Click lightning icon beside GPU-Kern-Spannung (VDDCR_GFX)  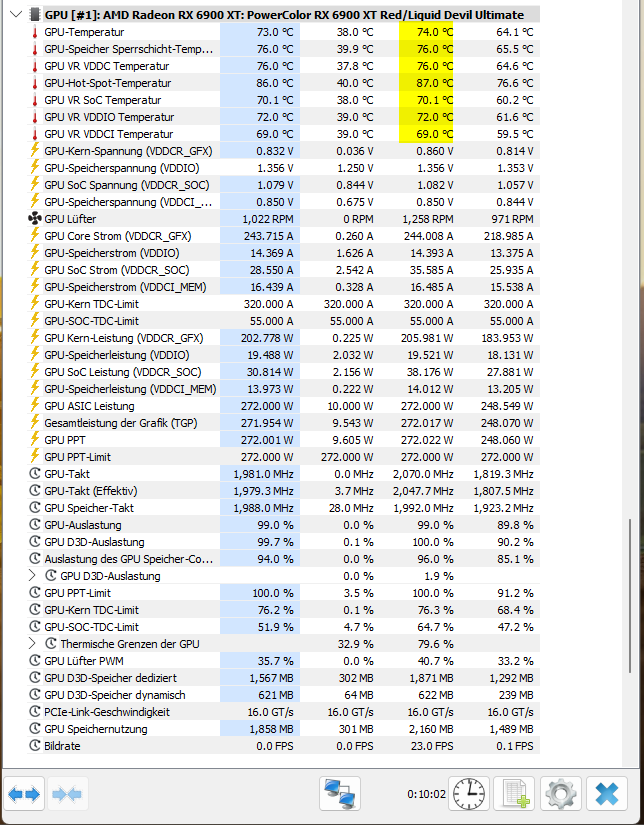pyautogui.click(x=35, y=150)
